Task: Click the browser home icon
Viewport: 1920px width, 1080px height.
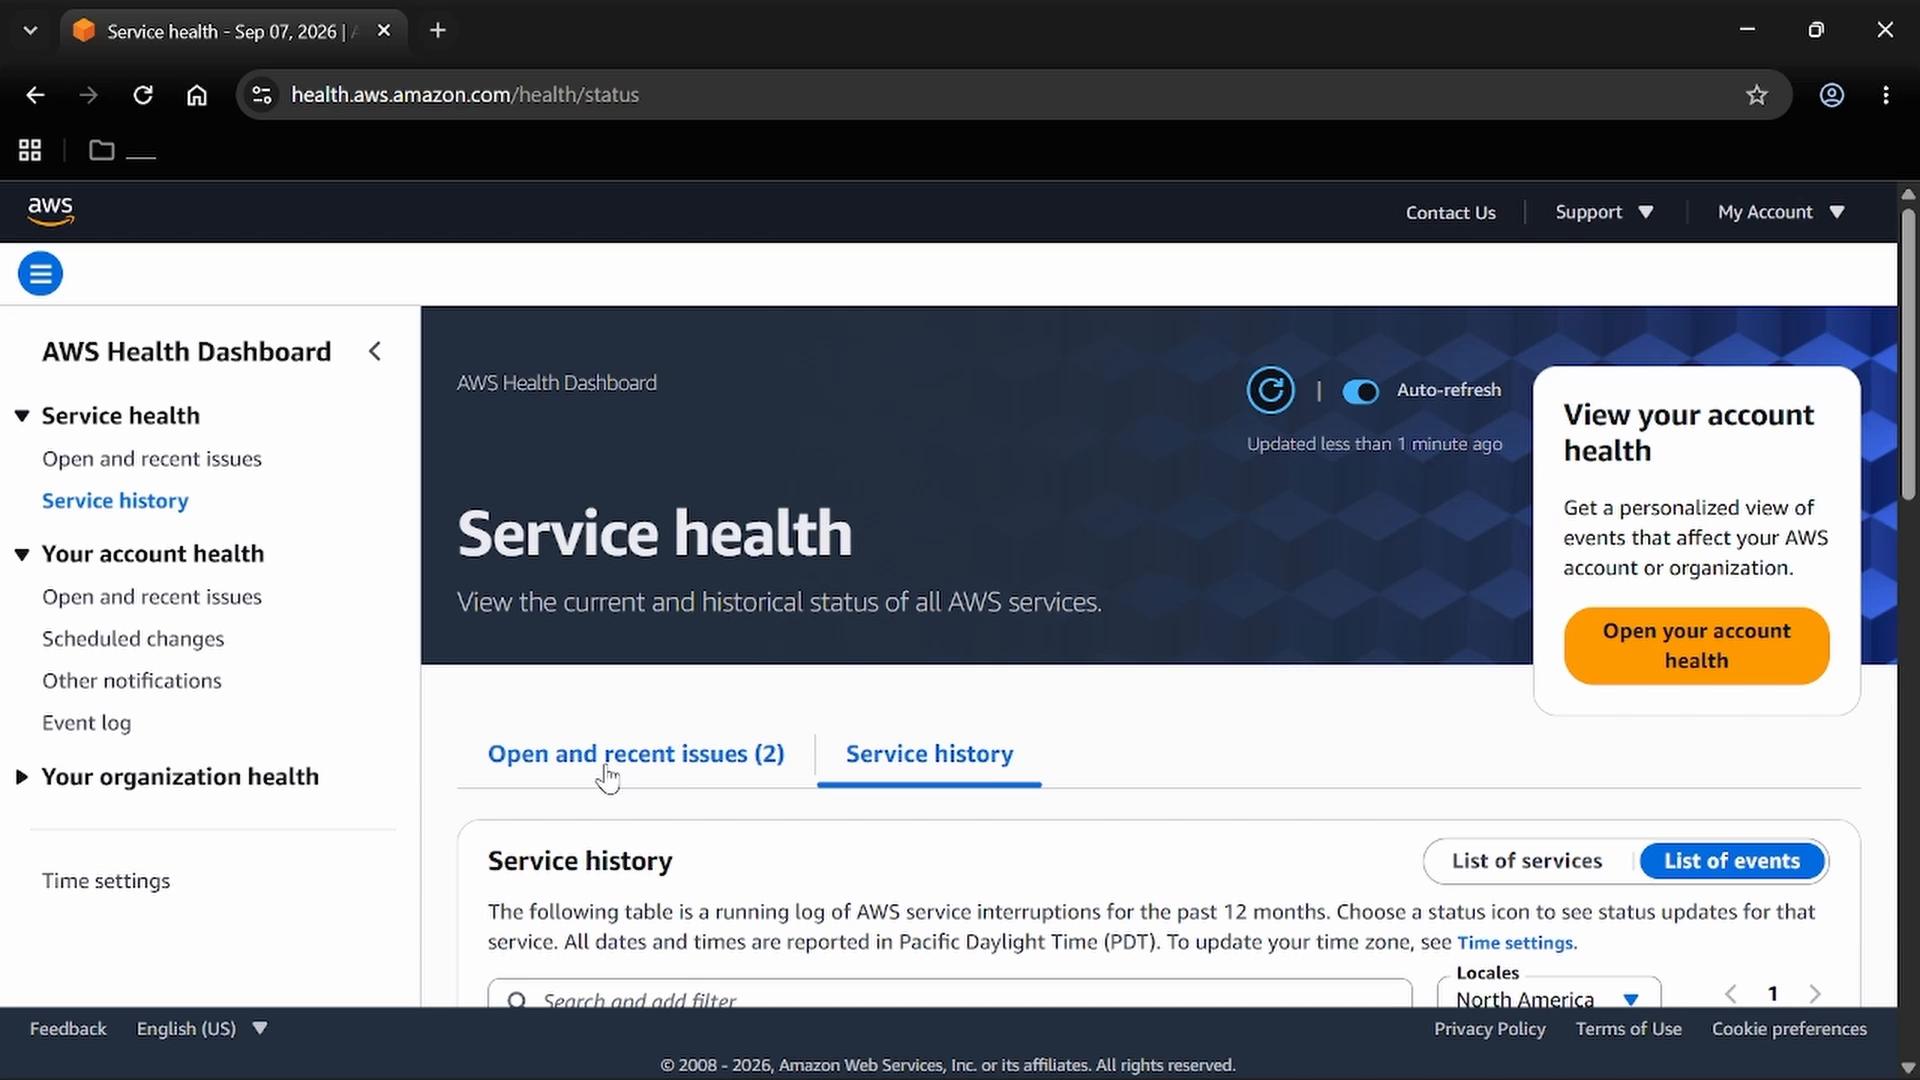Action: coord(197,95)
